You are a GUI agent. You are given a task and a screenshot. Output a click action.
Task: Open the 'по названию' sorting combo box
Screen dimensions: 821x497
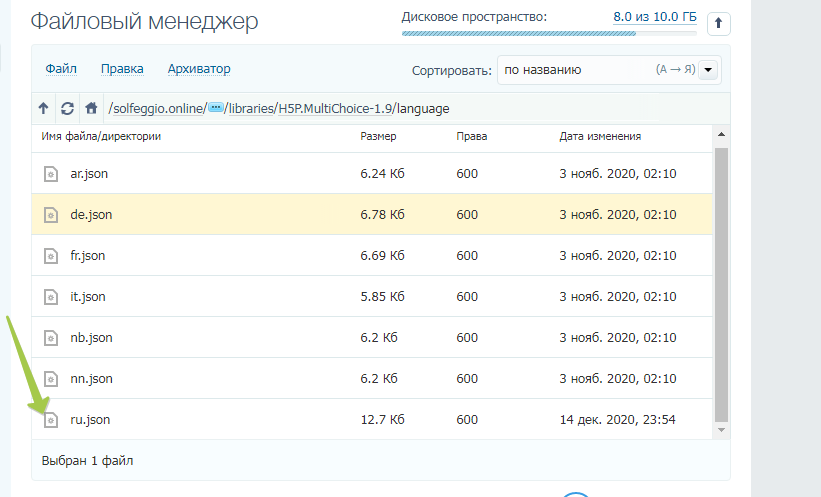tap(609, 70)
